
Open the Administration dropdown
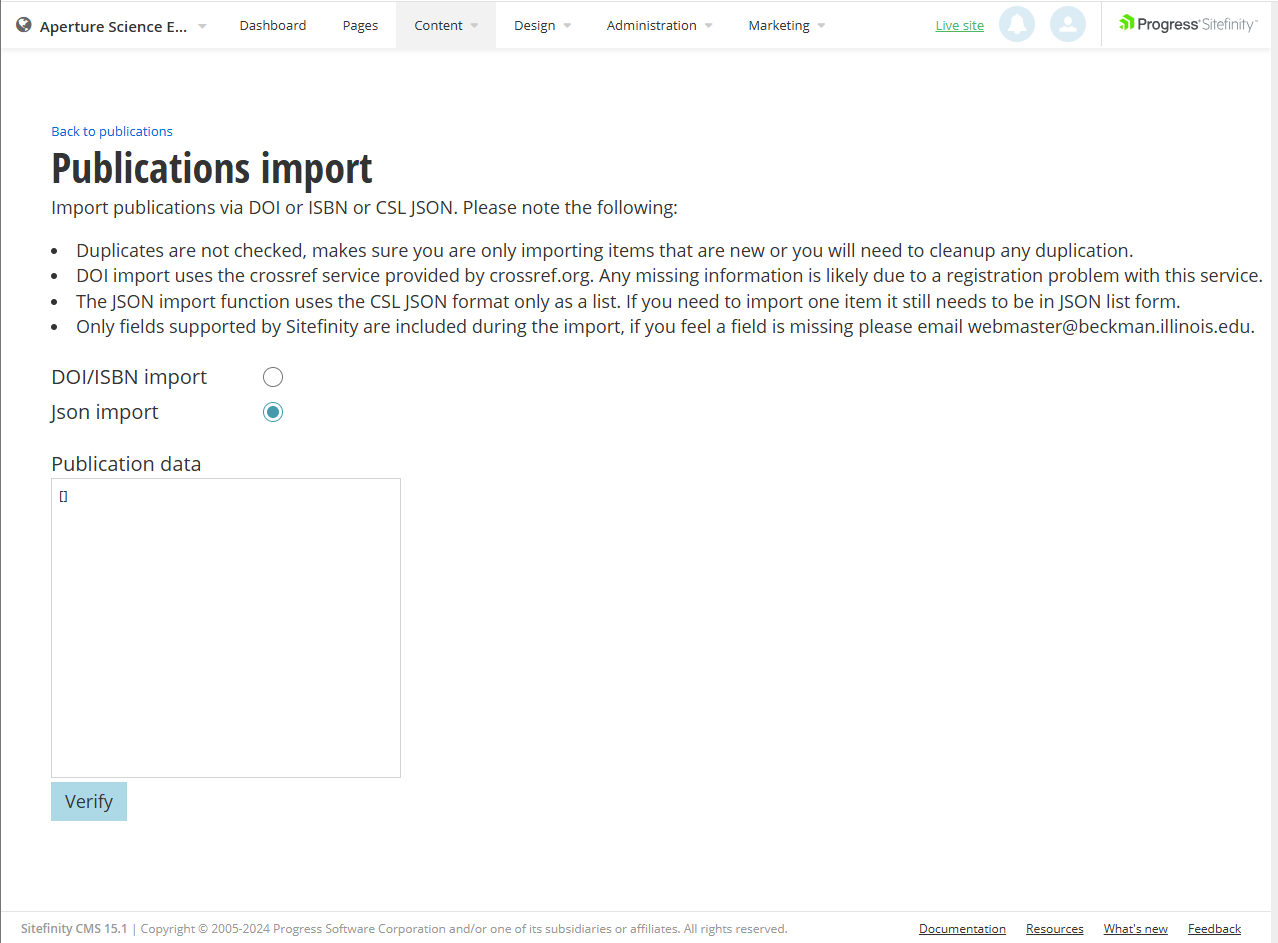pyautogui.click(x=658, y=25)
